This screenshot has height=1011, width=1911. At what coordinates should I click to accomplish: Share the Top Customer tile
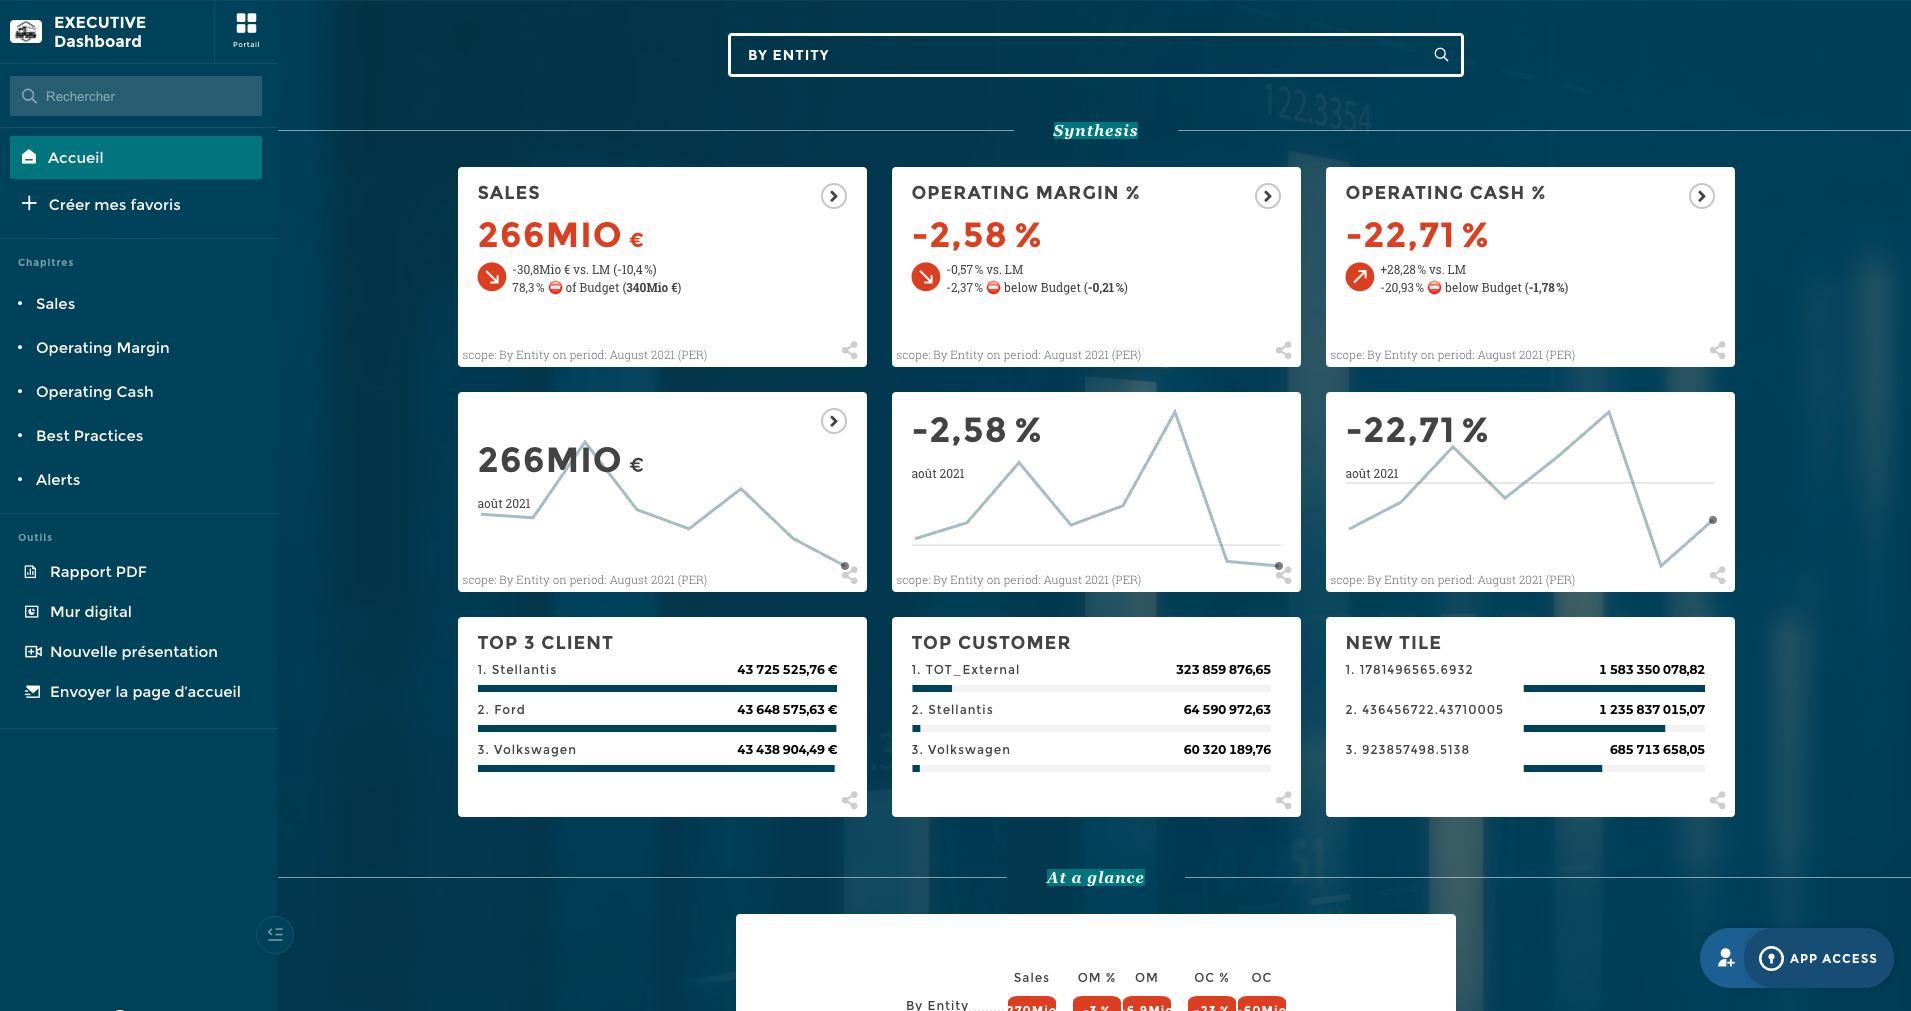click(1283, 800)
